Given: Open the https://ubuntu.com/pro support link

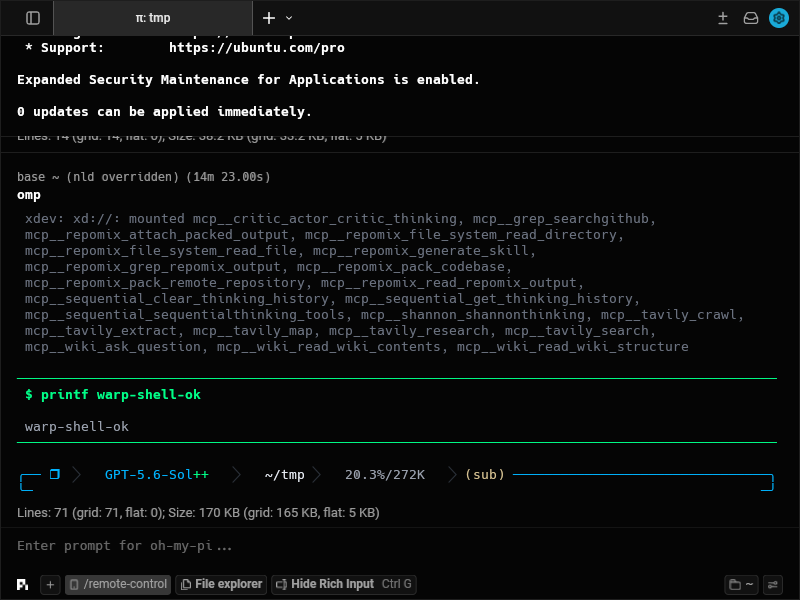Looking at the screenshot, I should click(257, 47).
